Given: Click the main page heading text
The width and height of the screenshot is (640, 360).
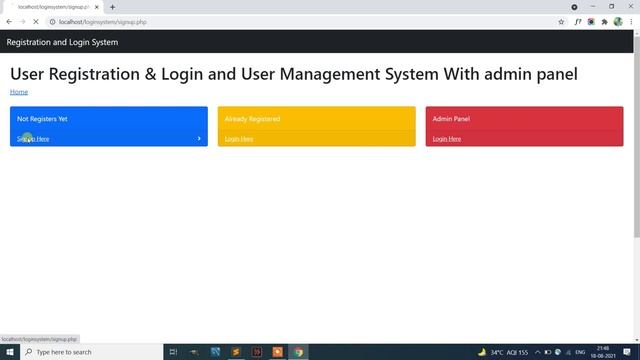Looking at the screenshot, I should tap(293, 74).
